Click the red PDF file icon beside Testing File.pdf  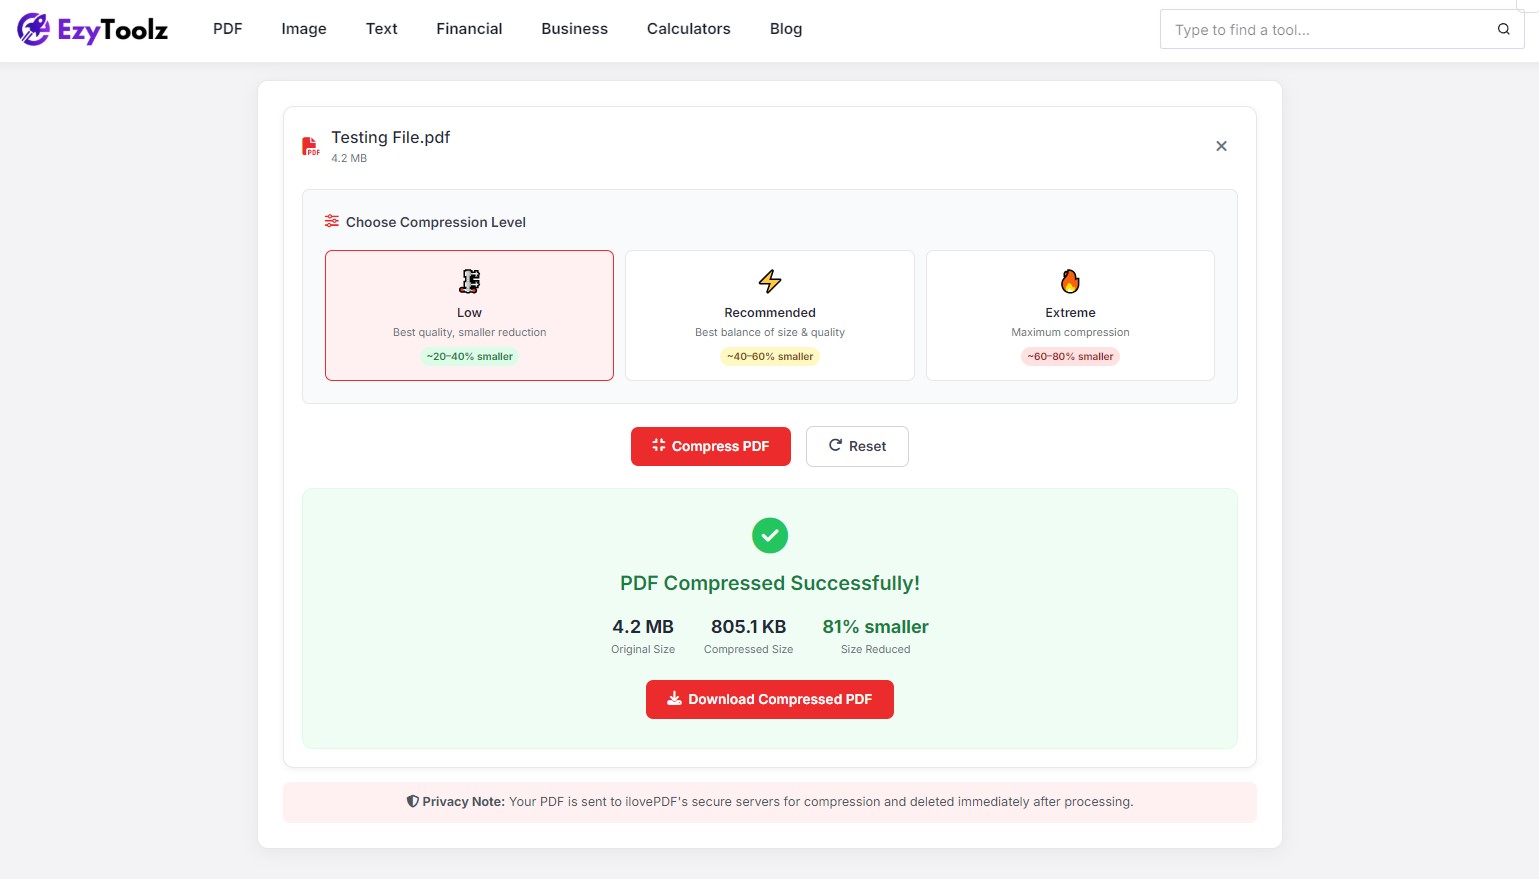(310, 145)
